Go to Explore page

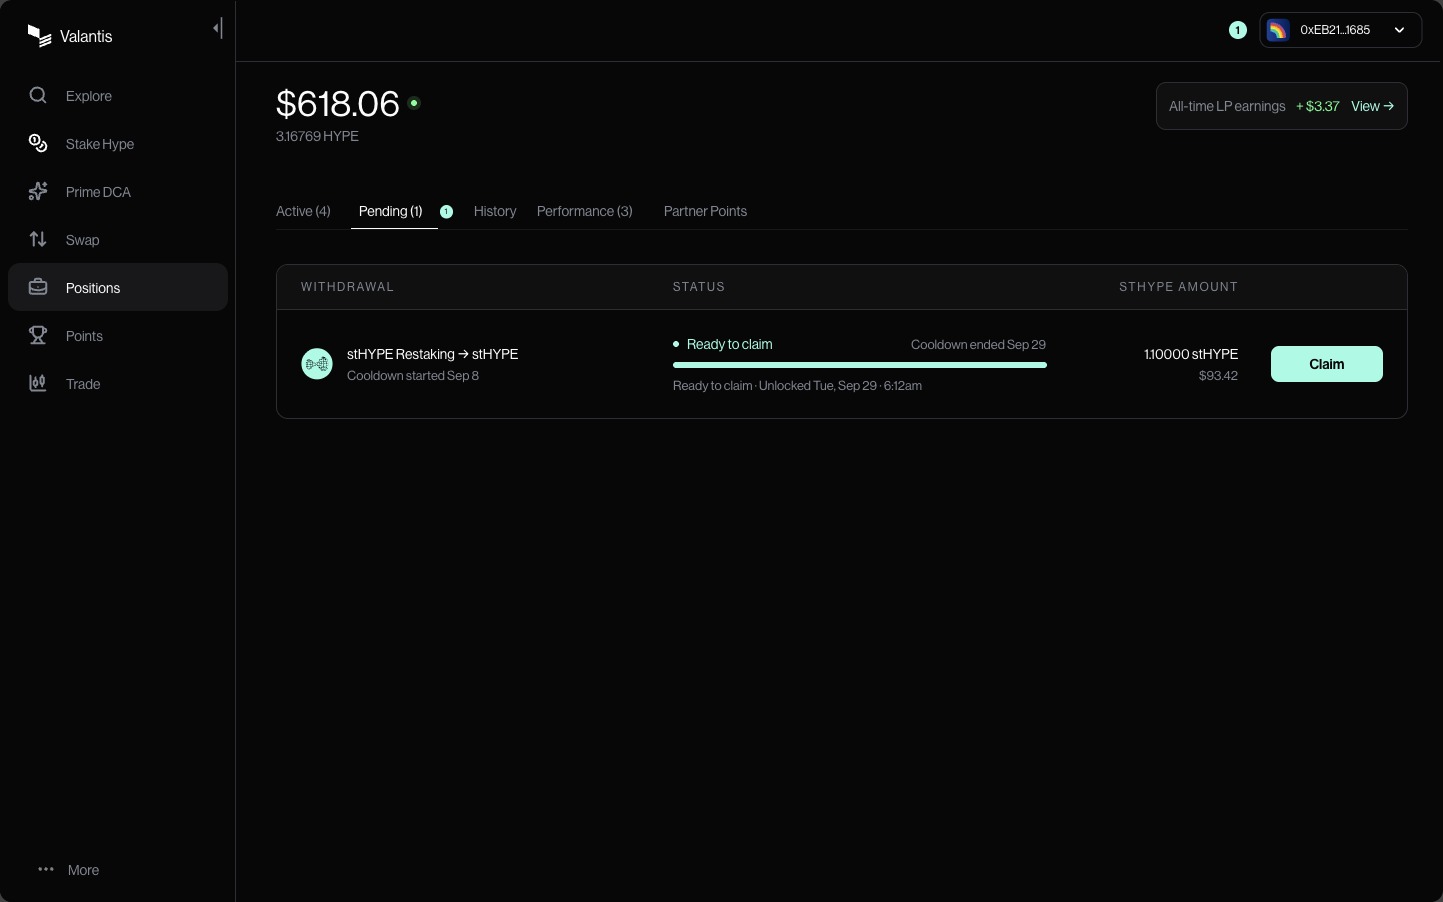tap(89, 96)
